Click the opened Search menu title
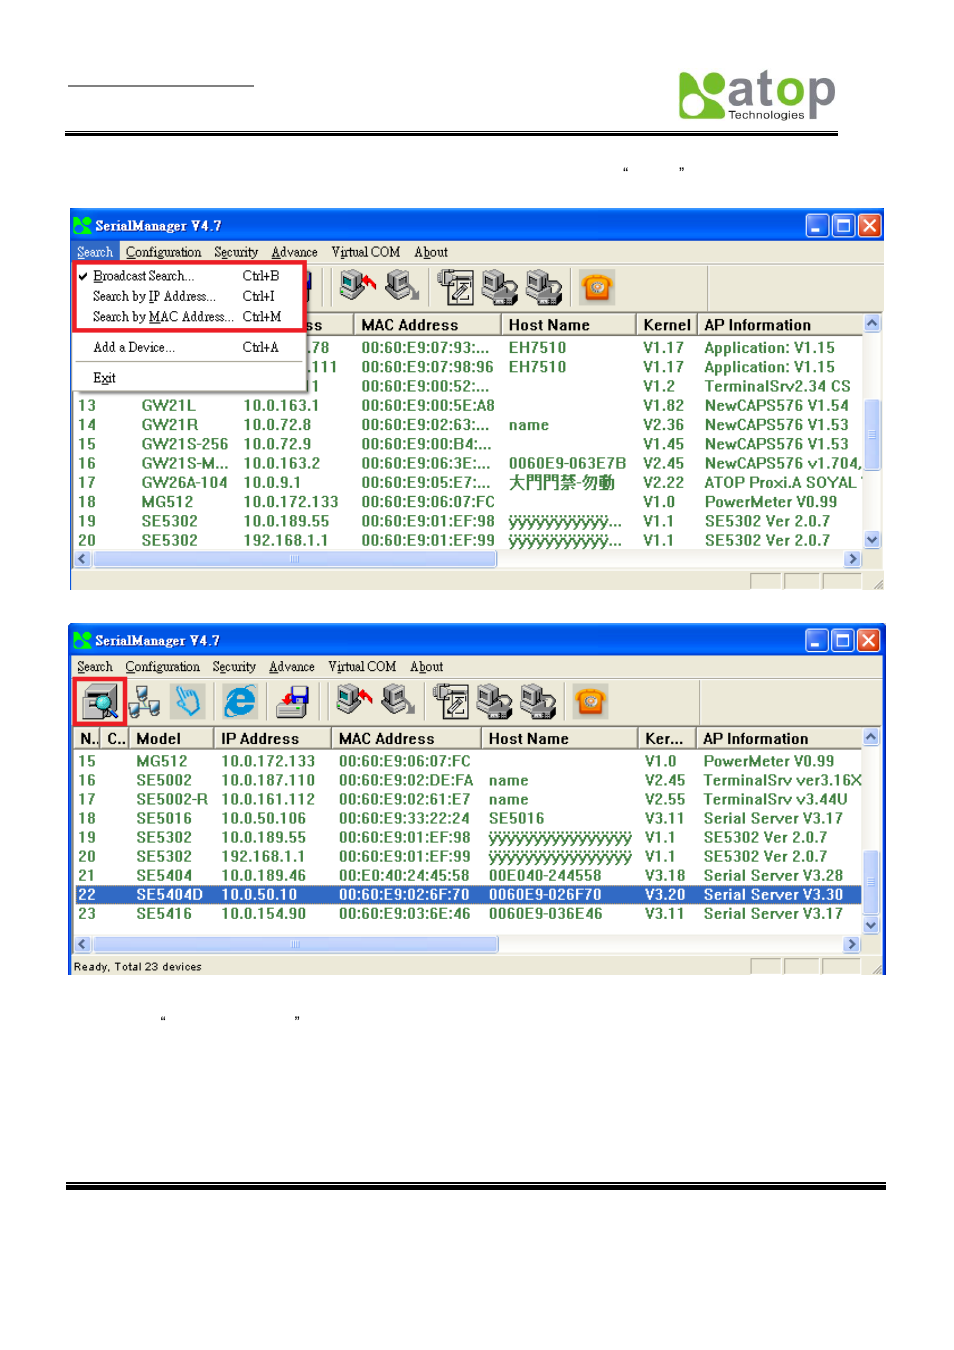This screenshot has width=954, height=1350. pos(95,252)
